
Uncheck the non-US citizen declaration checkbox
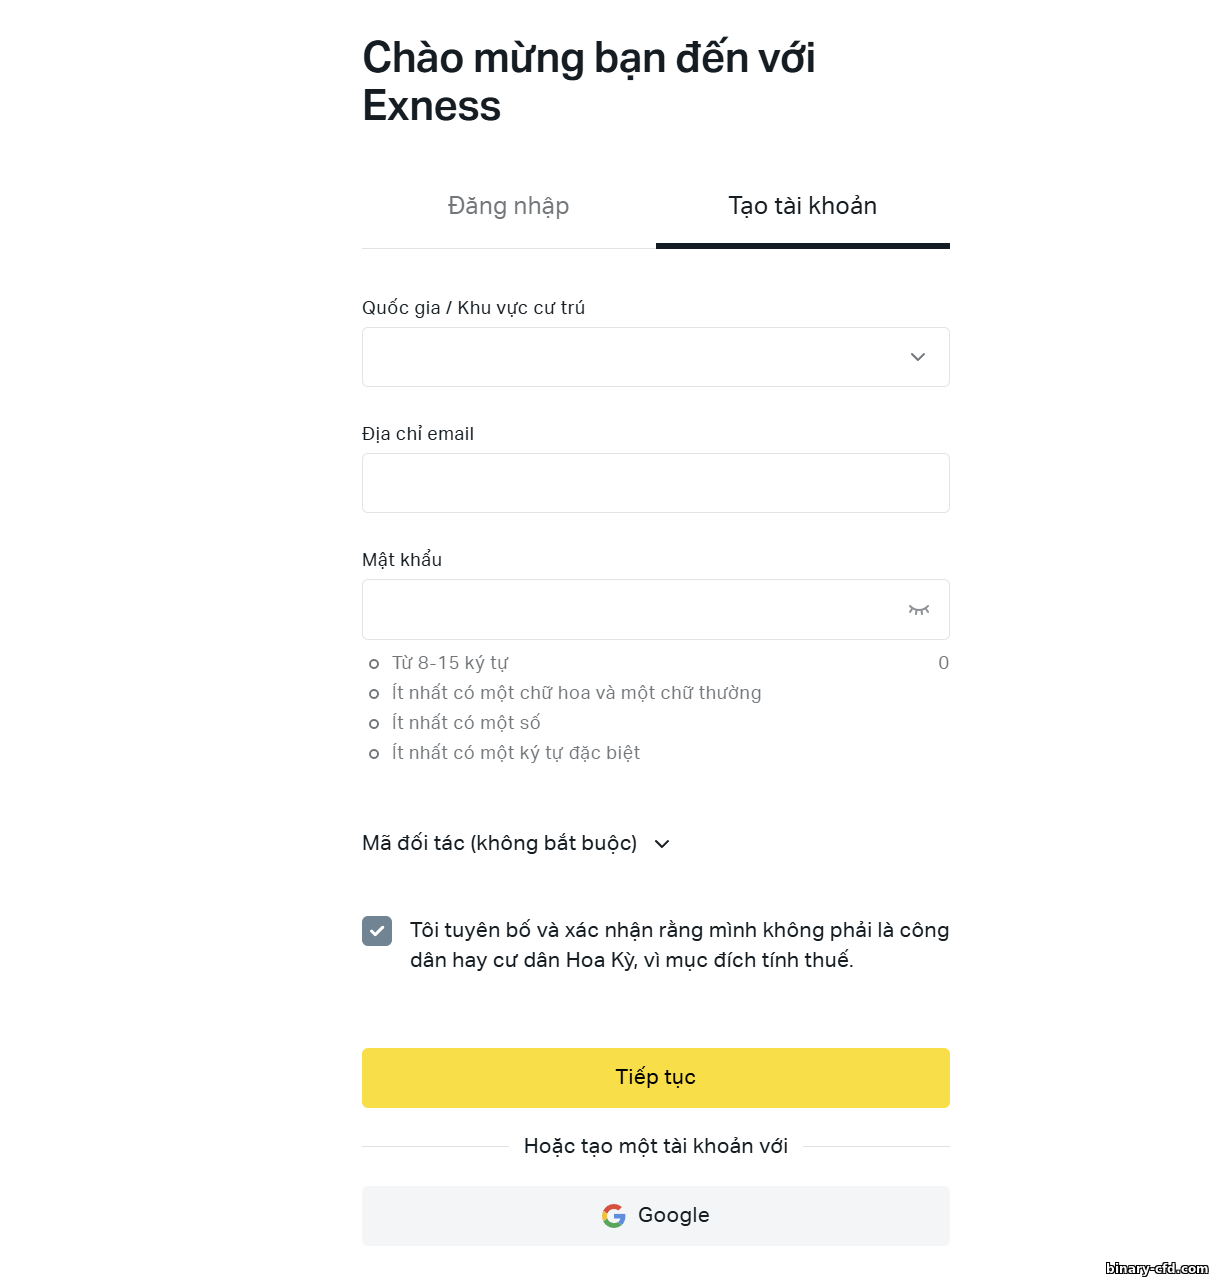(377, 931)
